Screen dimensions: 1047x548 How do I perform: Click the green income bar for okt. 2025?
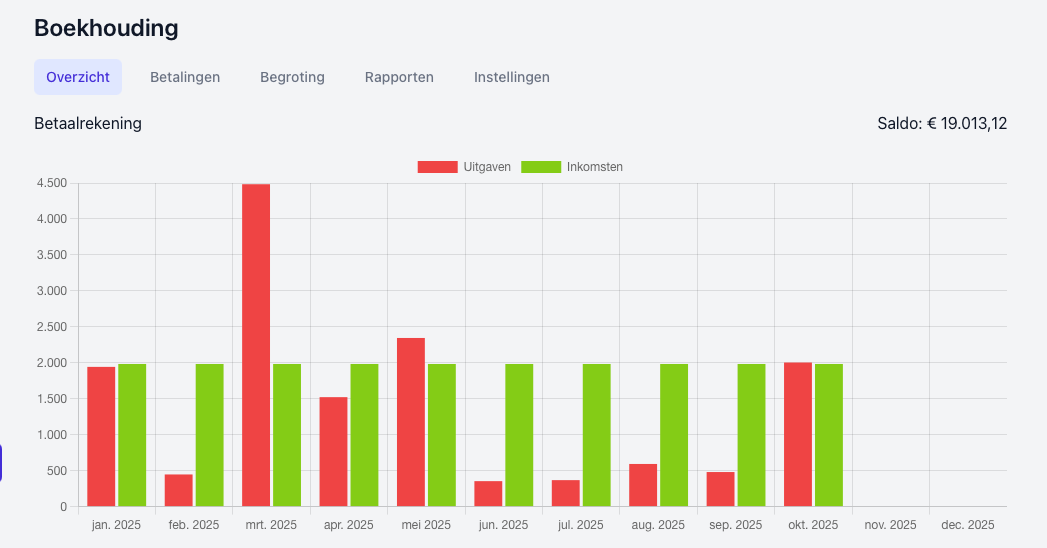click(829, 435)
